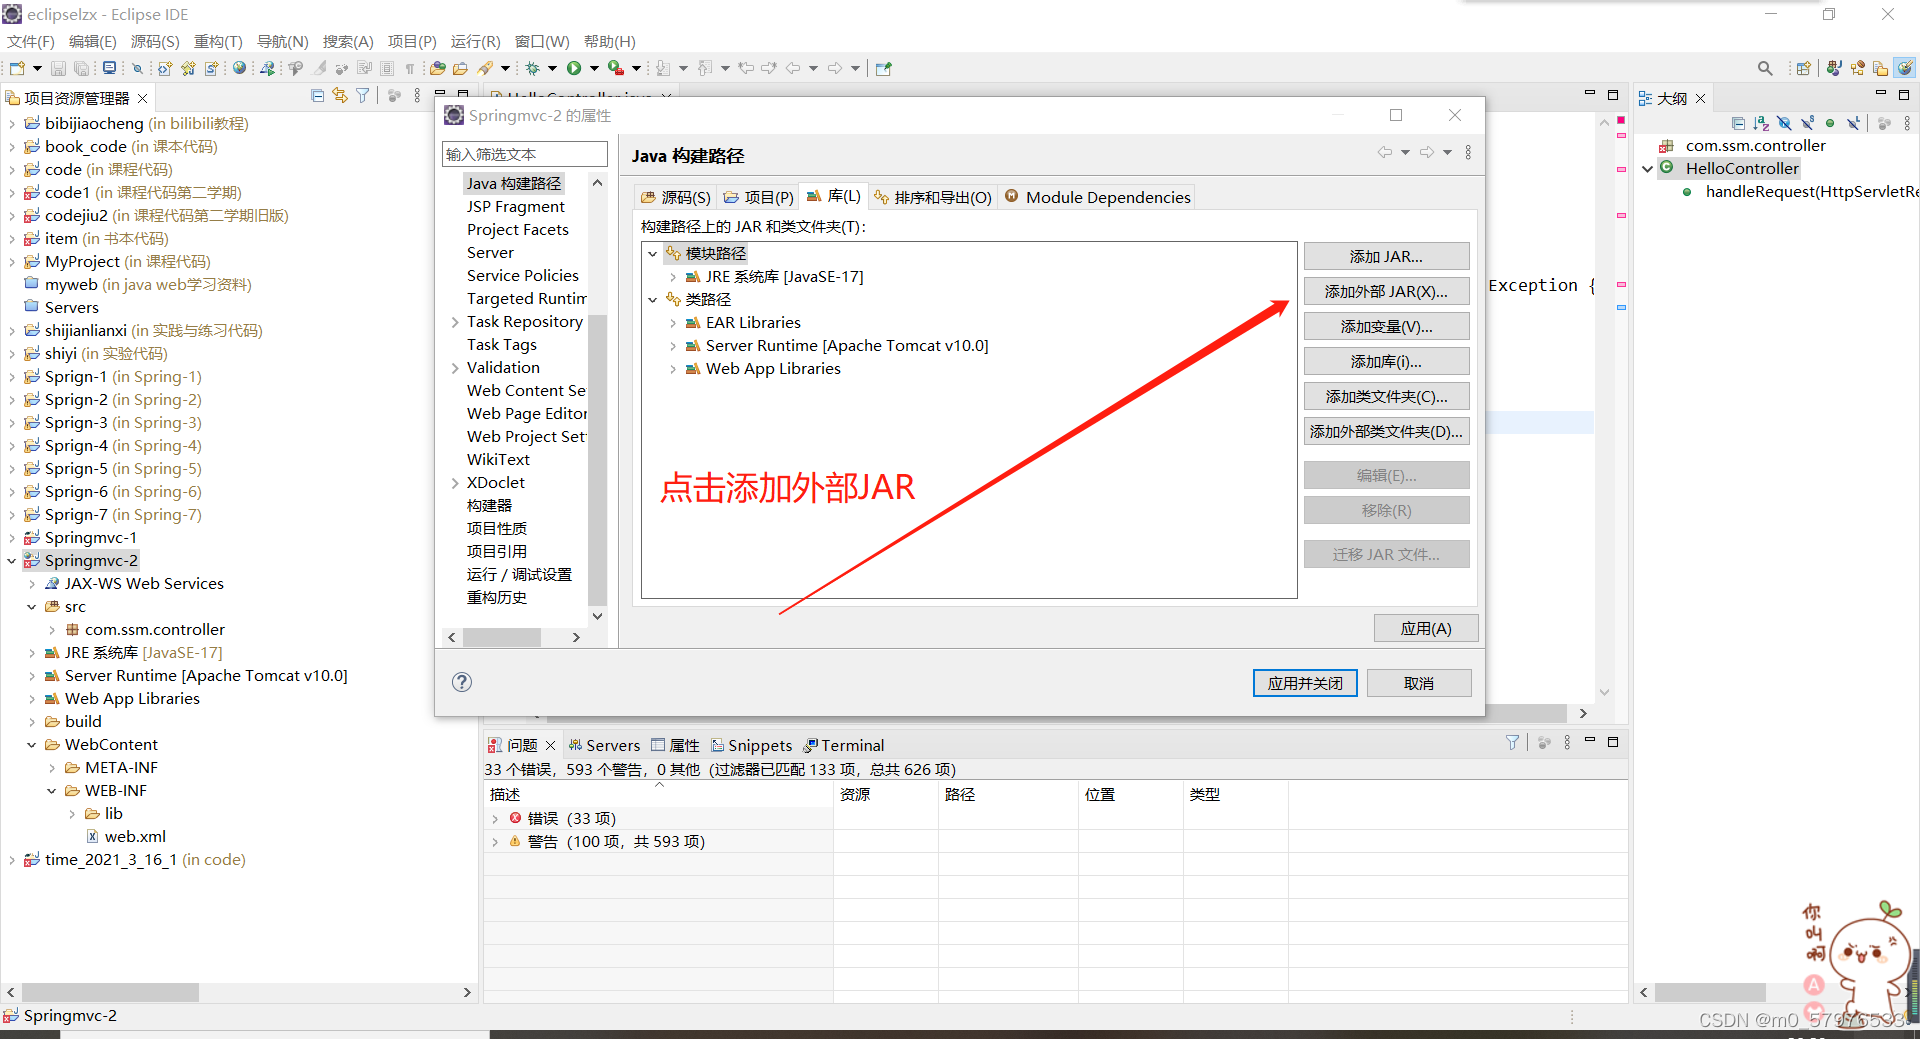Click the 添加外部 JAR(X)... button
Screen dimensions: 1920x1039
click(1386, 291)
